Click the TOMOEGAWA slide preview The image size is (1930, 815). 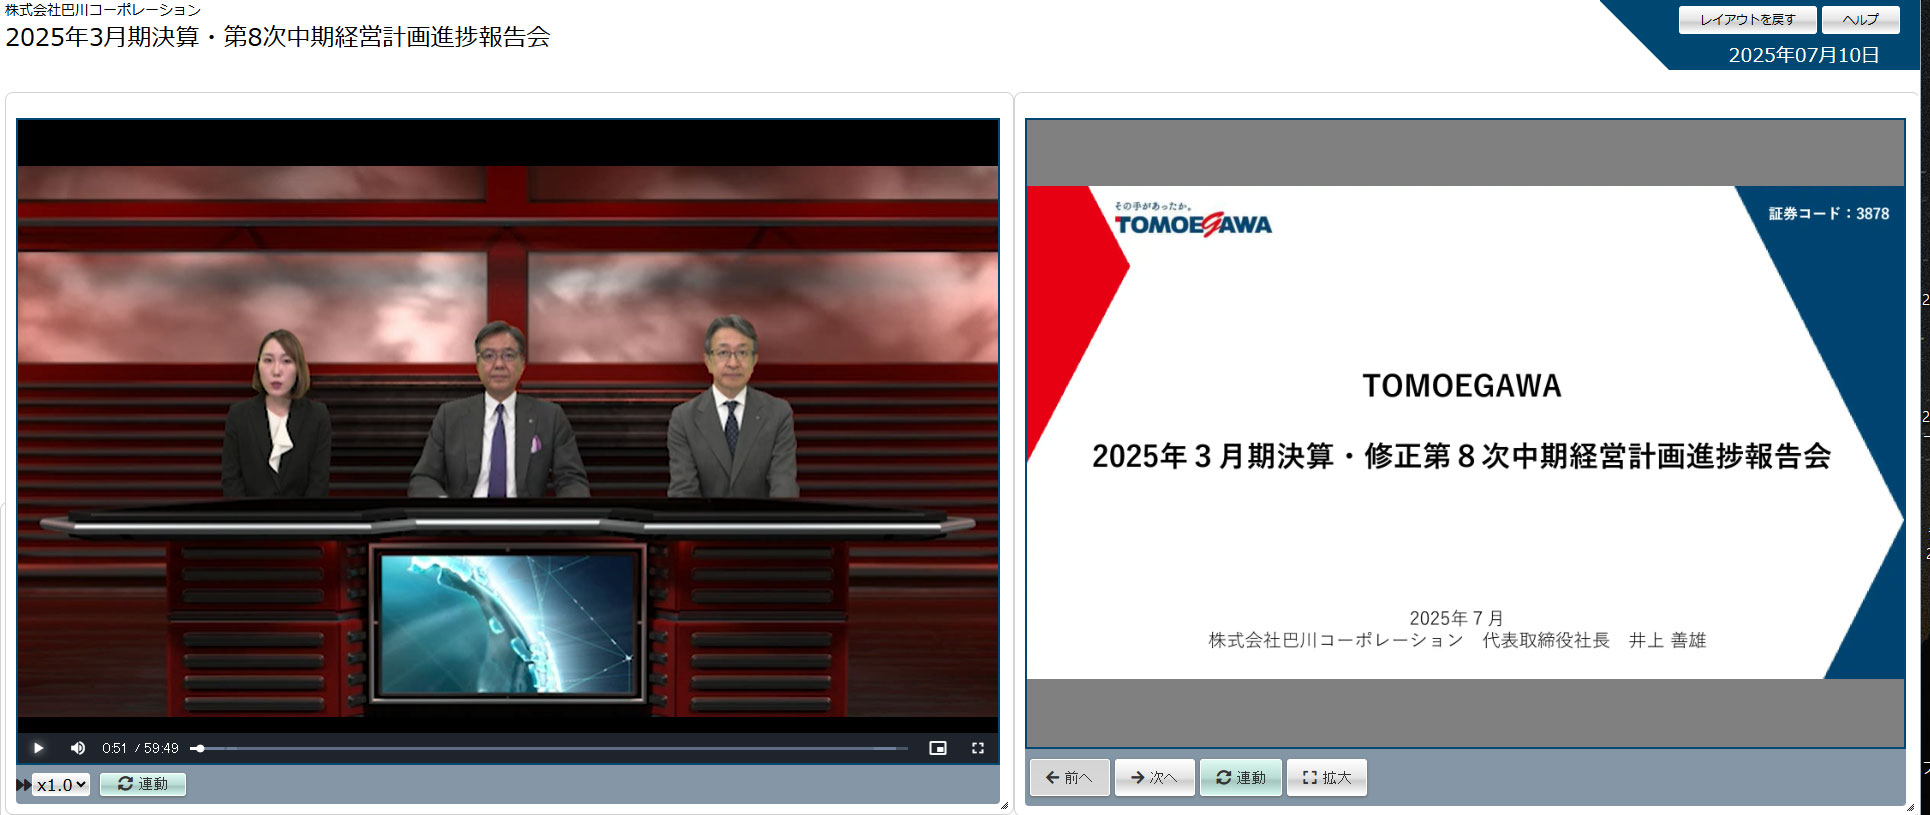pyautogui.click(x=1465, y=433)
